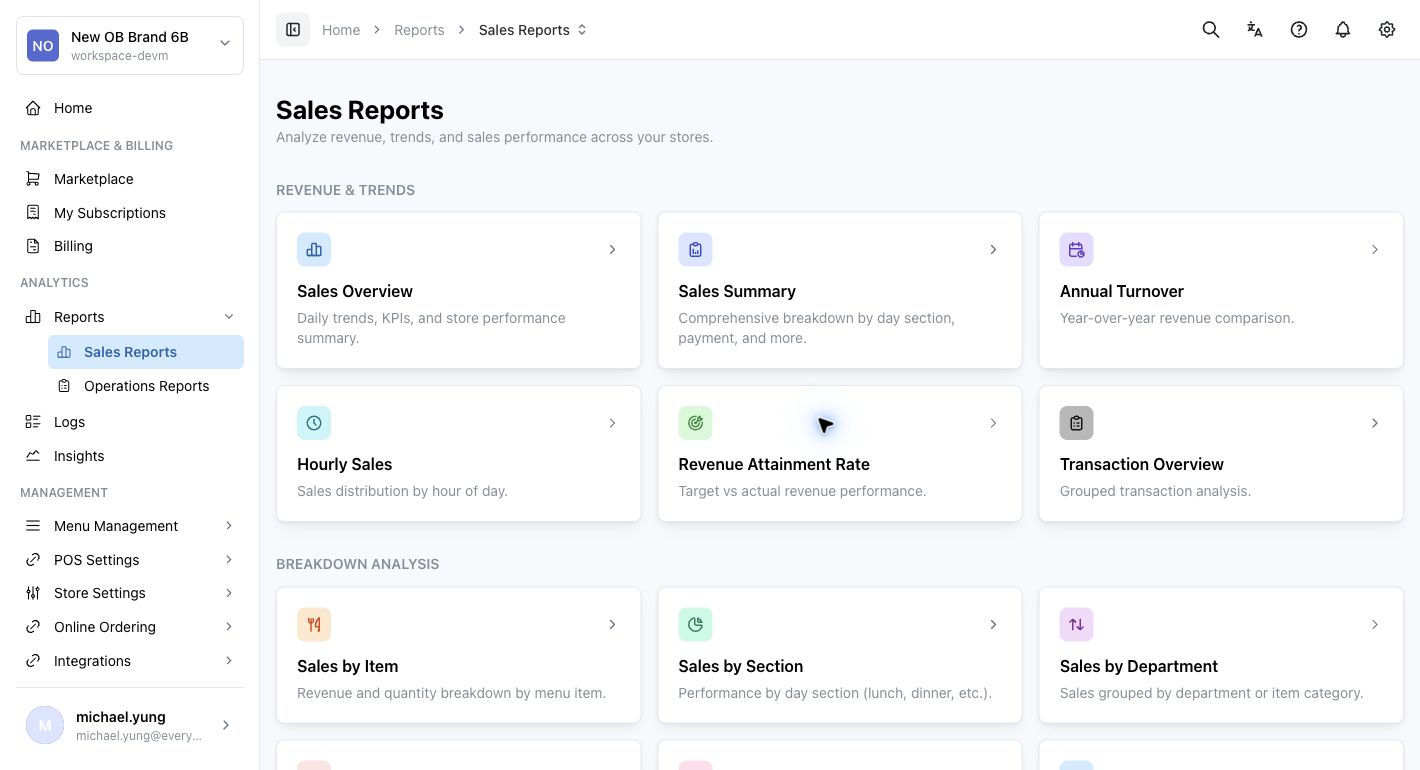Open the Transaction Overview card arrow
This screenshot has height=770, width=1420.
pyautogui.click(x=1375, y=423)
